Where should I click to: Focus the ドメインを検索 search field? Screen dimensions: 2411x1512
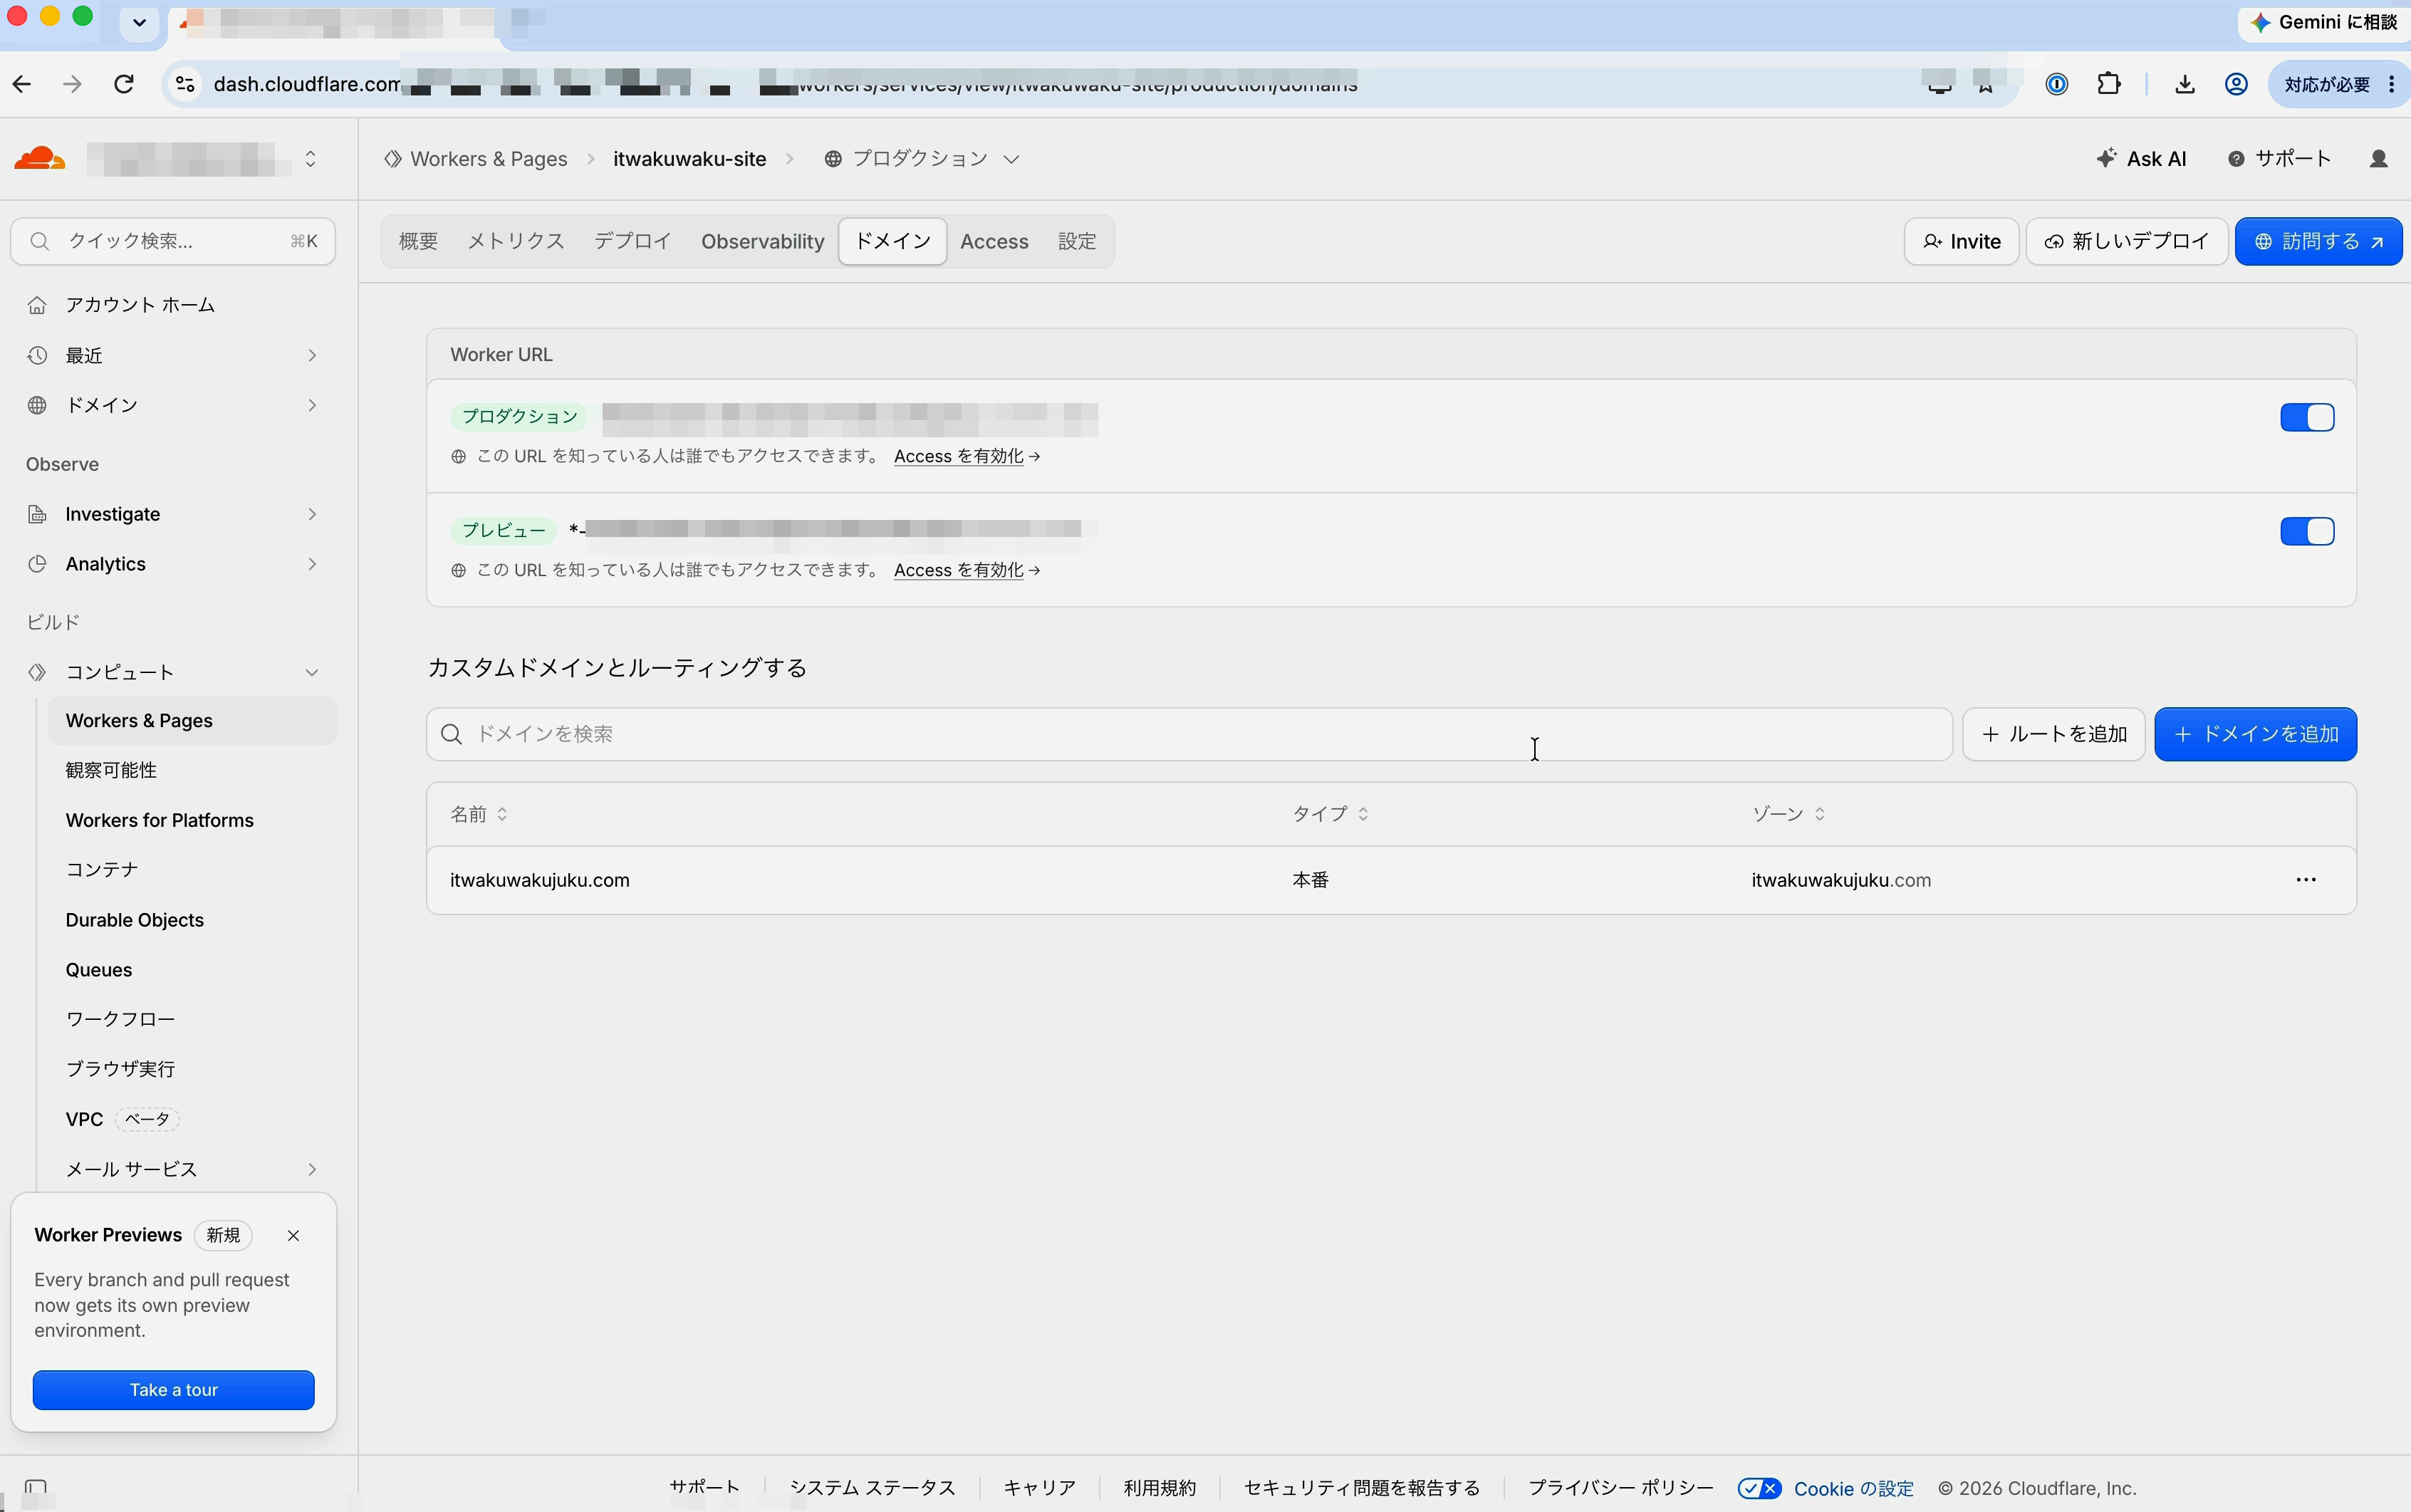[x=1189, y=734]
